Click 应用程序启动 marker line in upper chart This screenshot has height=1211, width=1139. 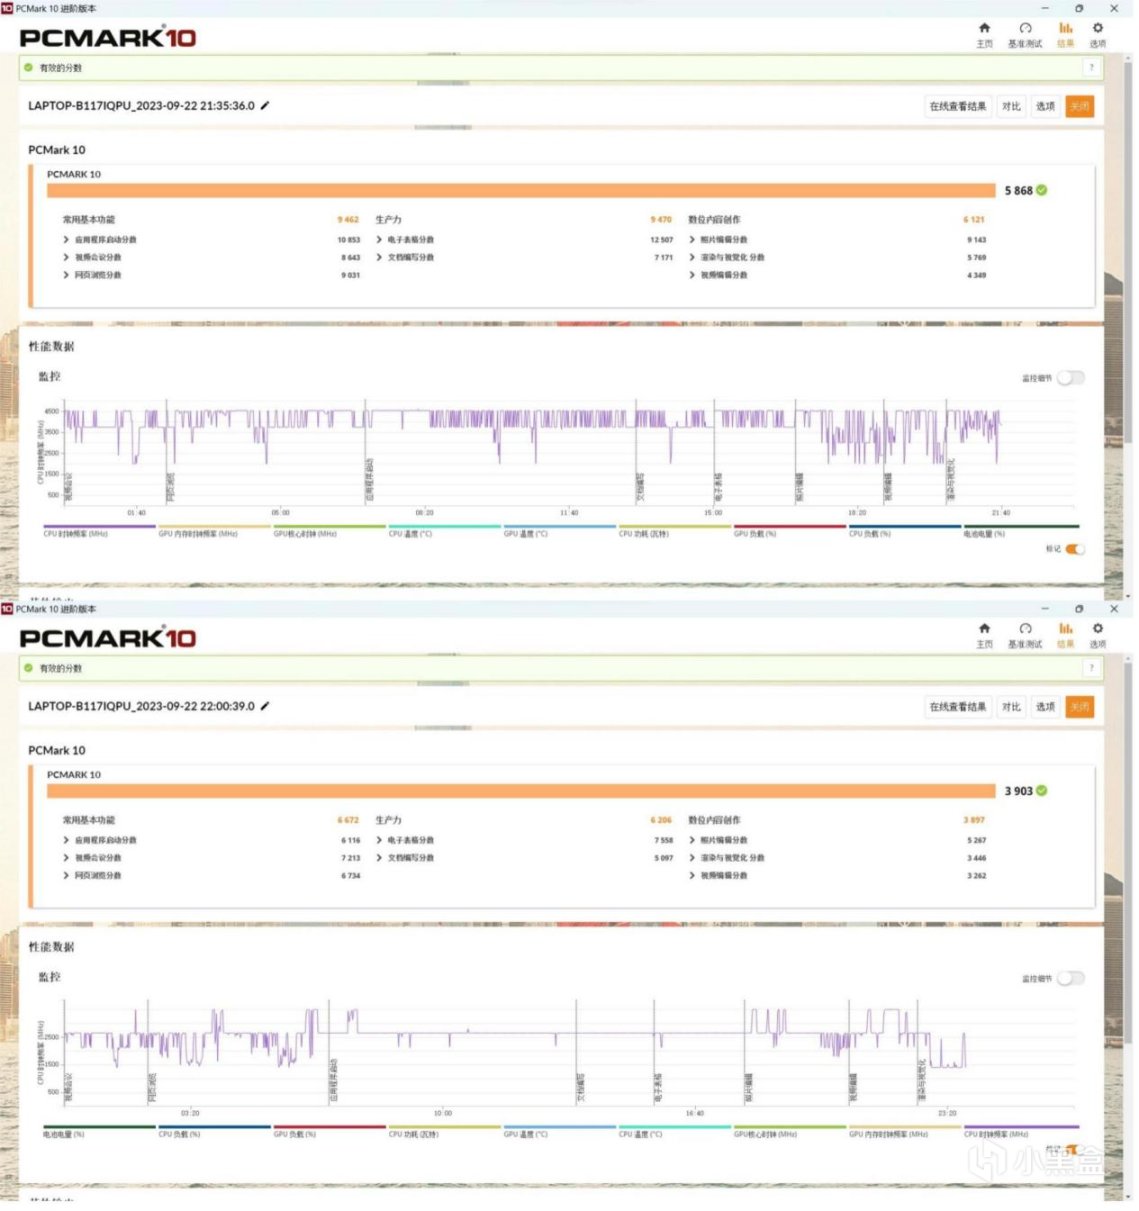(366, 452)
